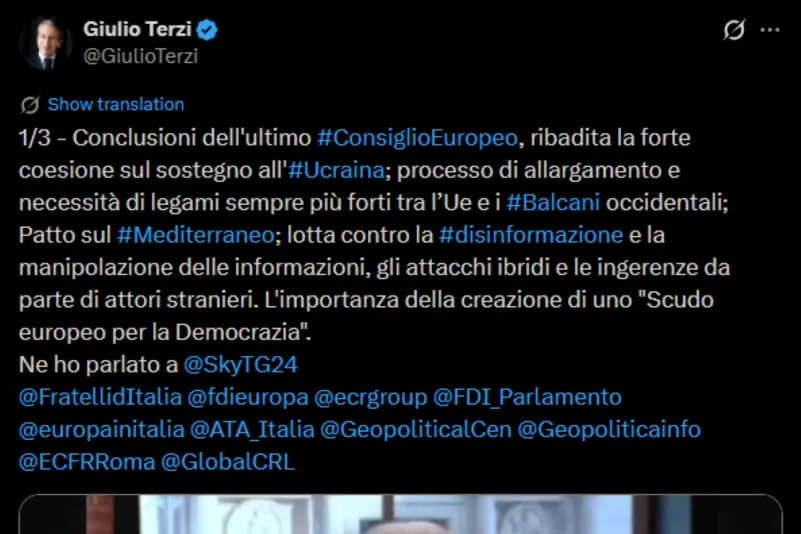Click the Show translation link
This screenshot has width=801, height=534.
pos(116,104)
